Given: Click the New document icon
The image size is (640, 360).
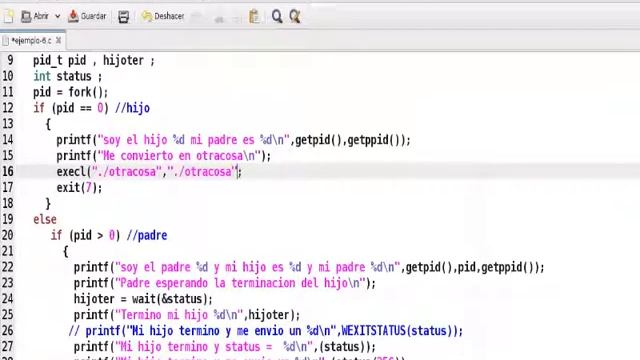Looking at the screenshot, I should (x=9, y=16).
